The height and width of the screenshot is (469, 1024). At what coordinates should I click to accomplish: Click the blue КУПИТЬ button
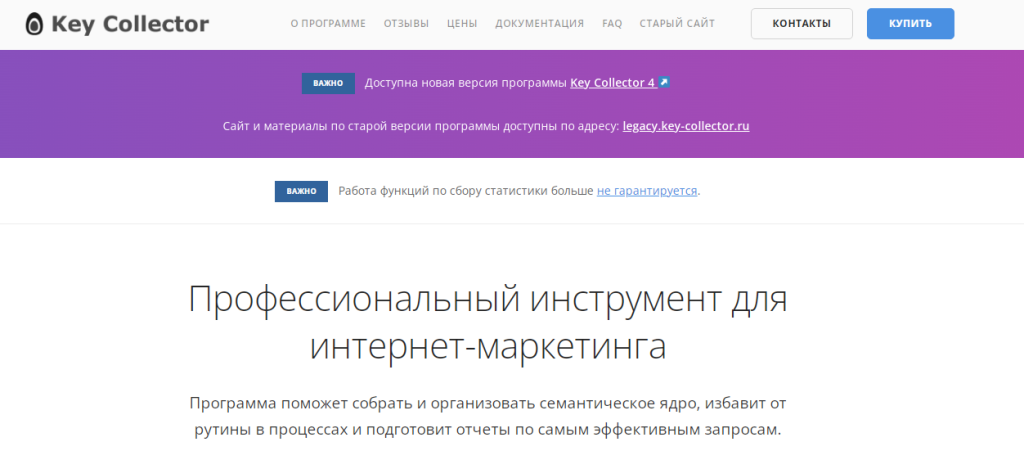910,23
